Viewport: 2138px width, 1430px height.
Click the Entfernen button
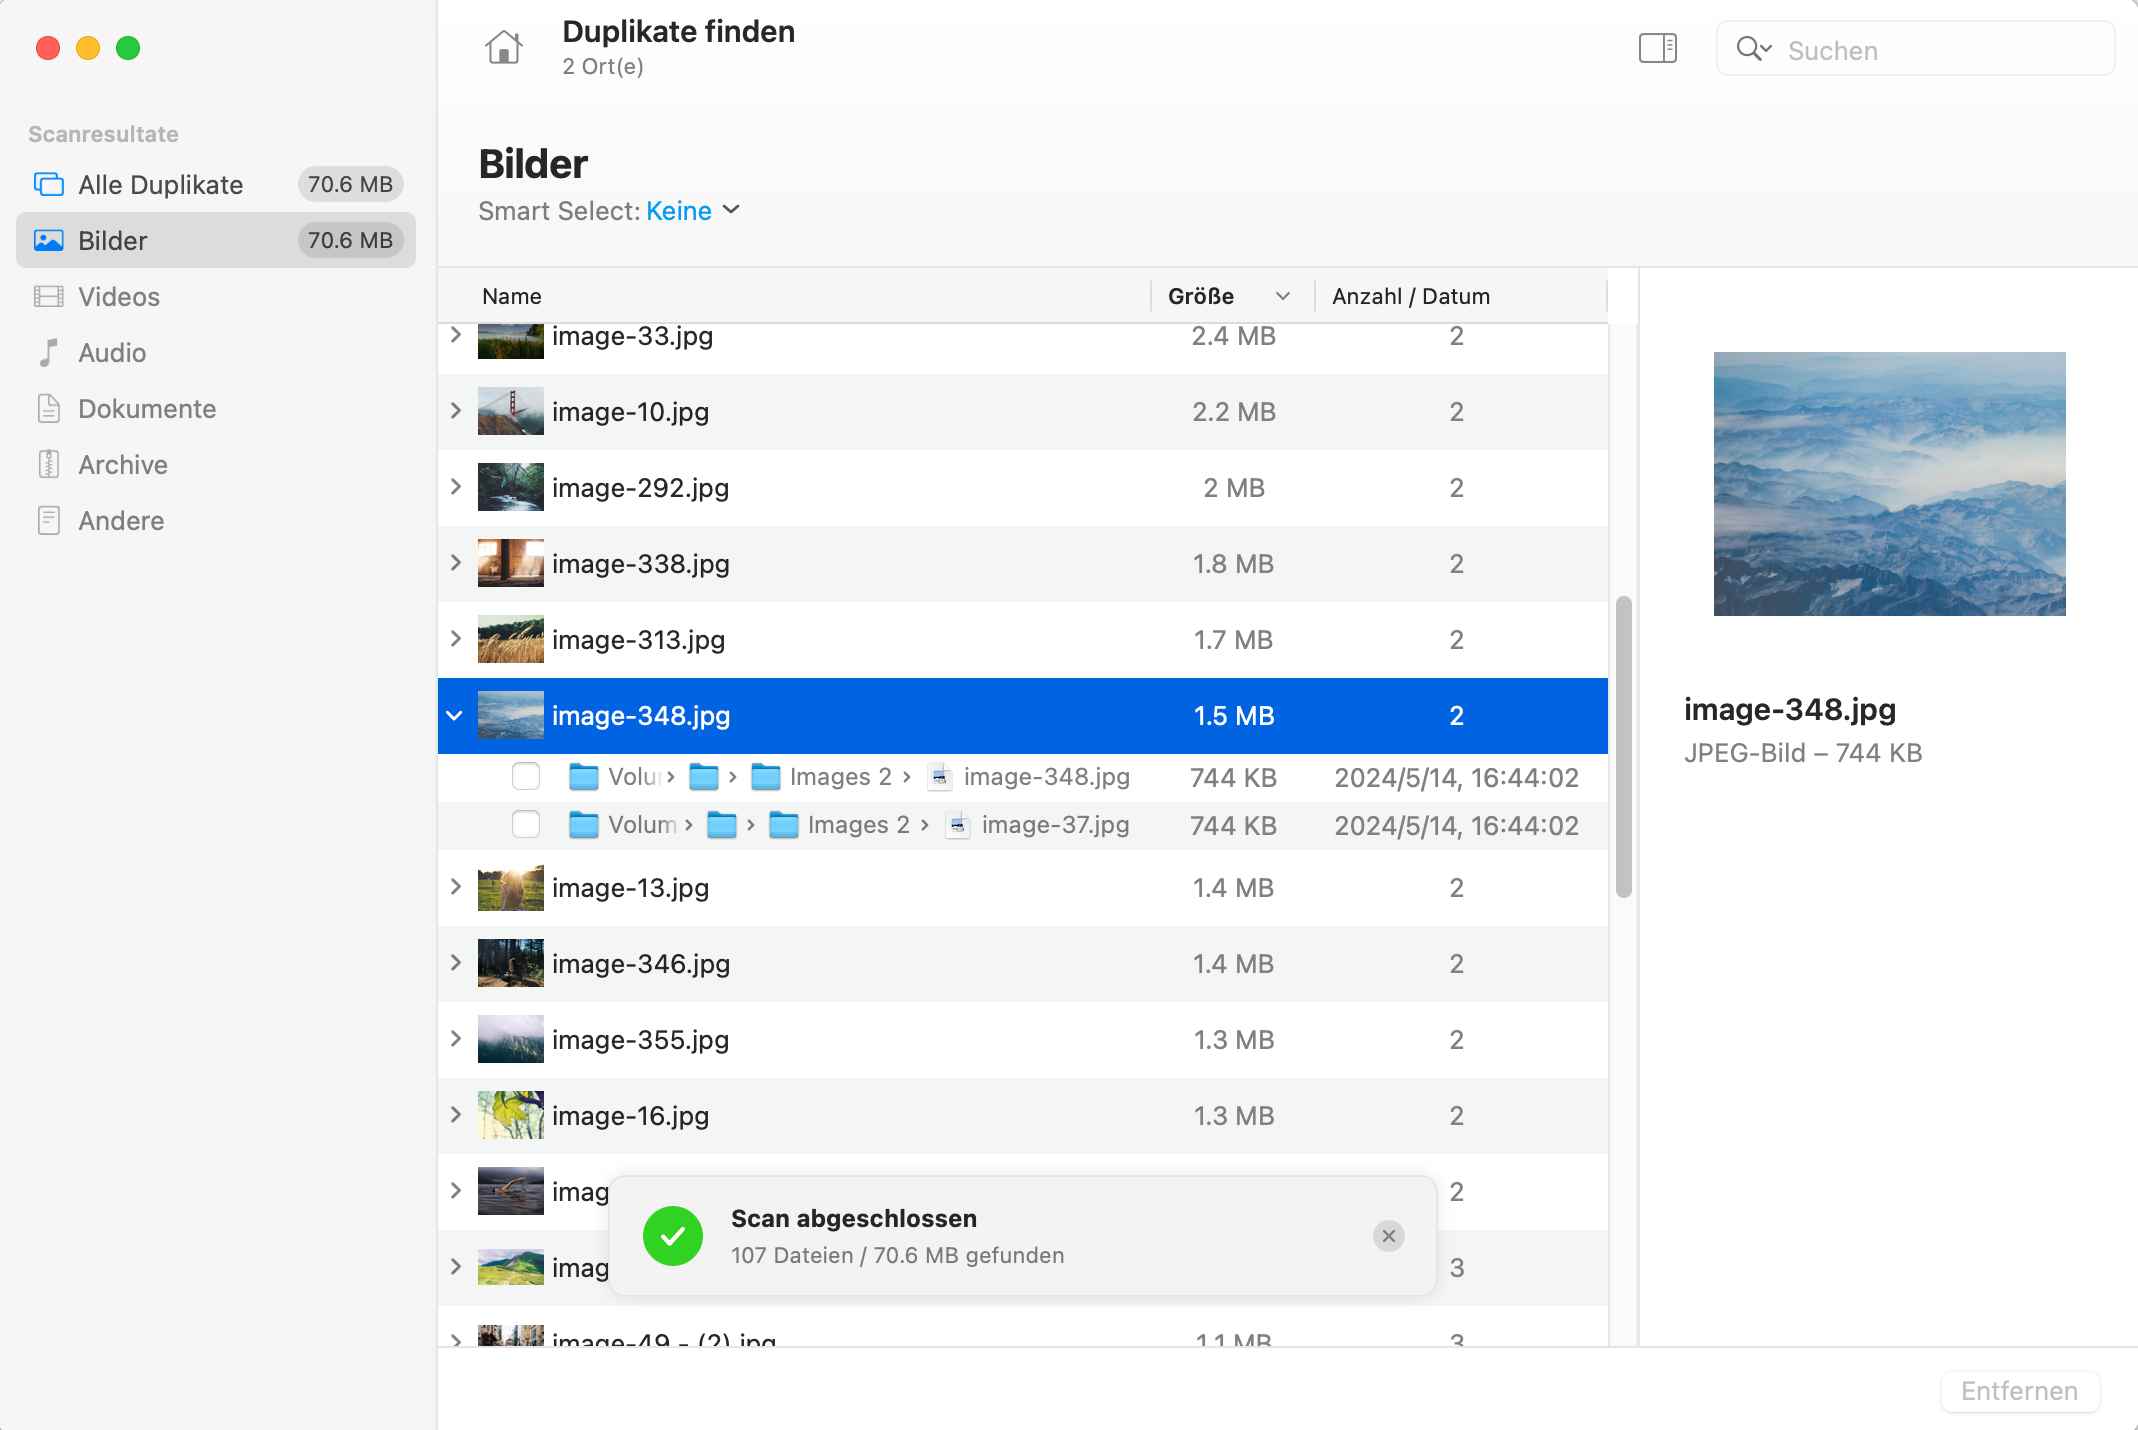tap(2018, 1391)
